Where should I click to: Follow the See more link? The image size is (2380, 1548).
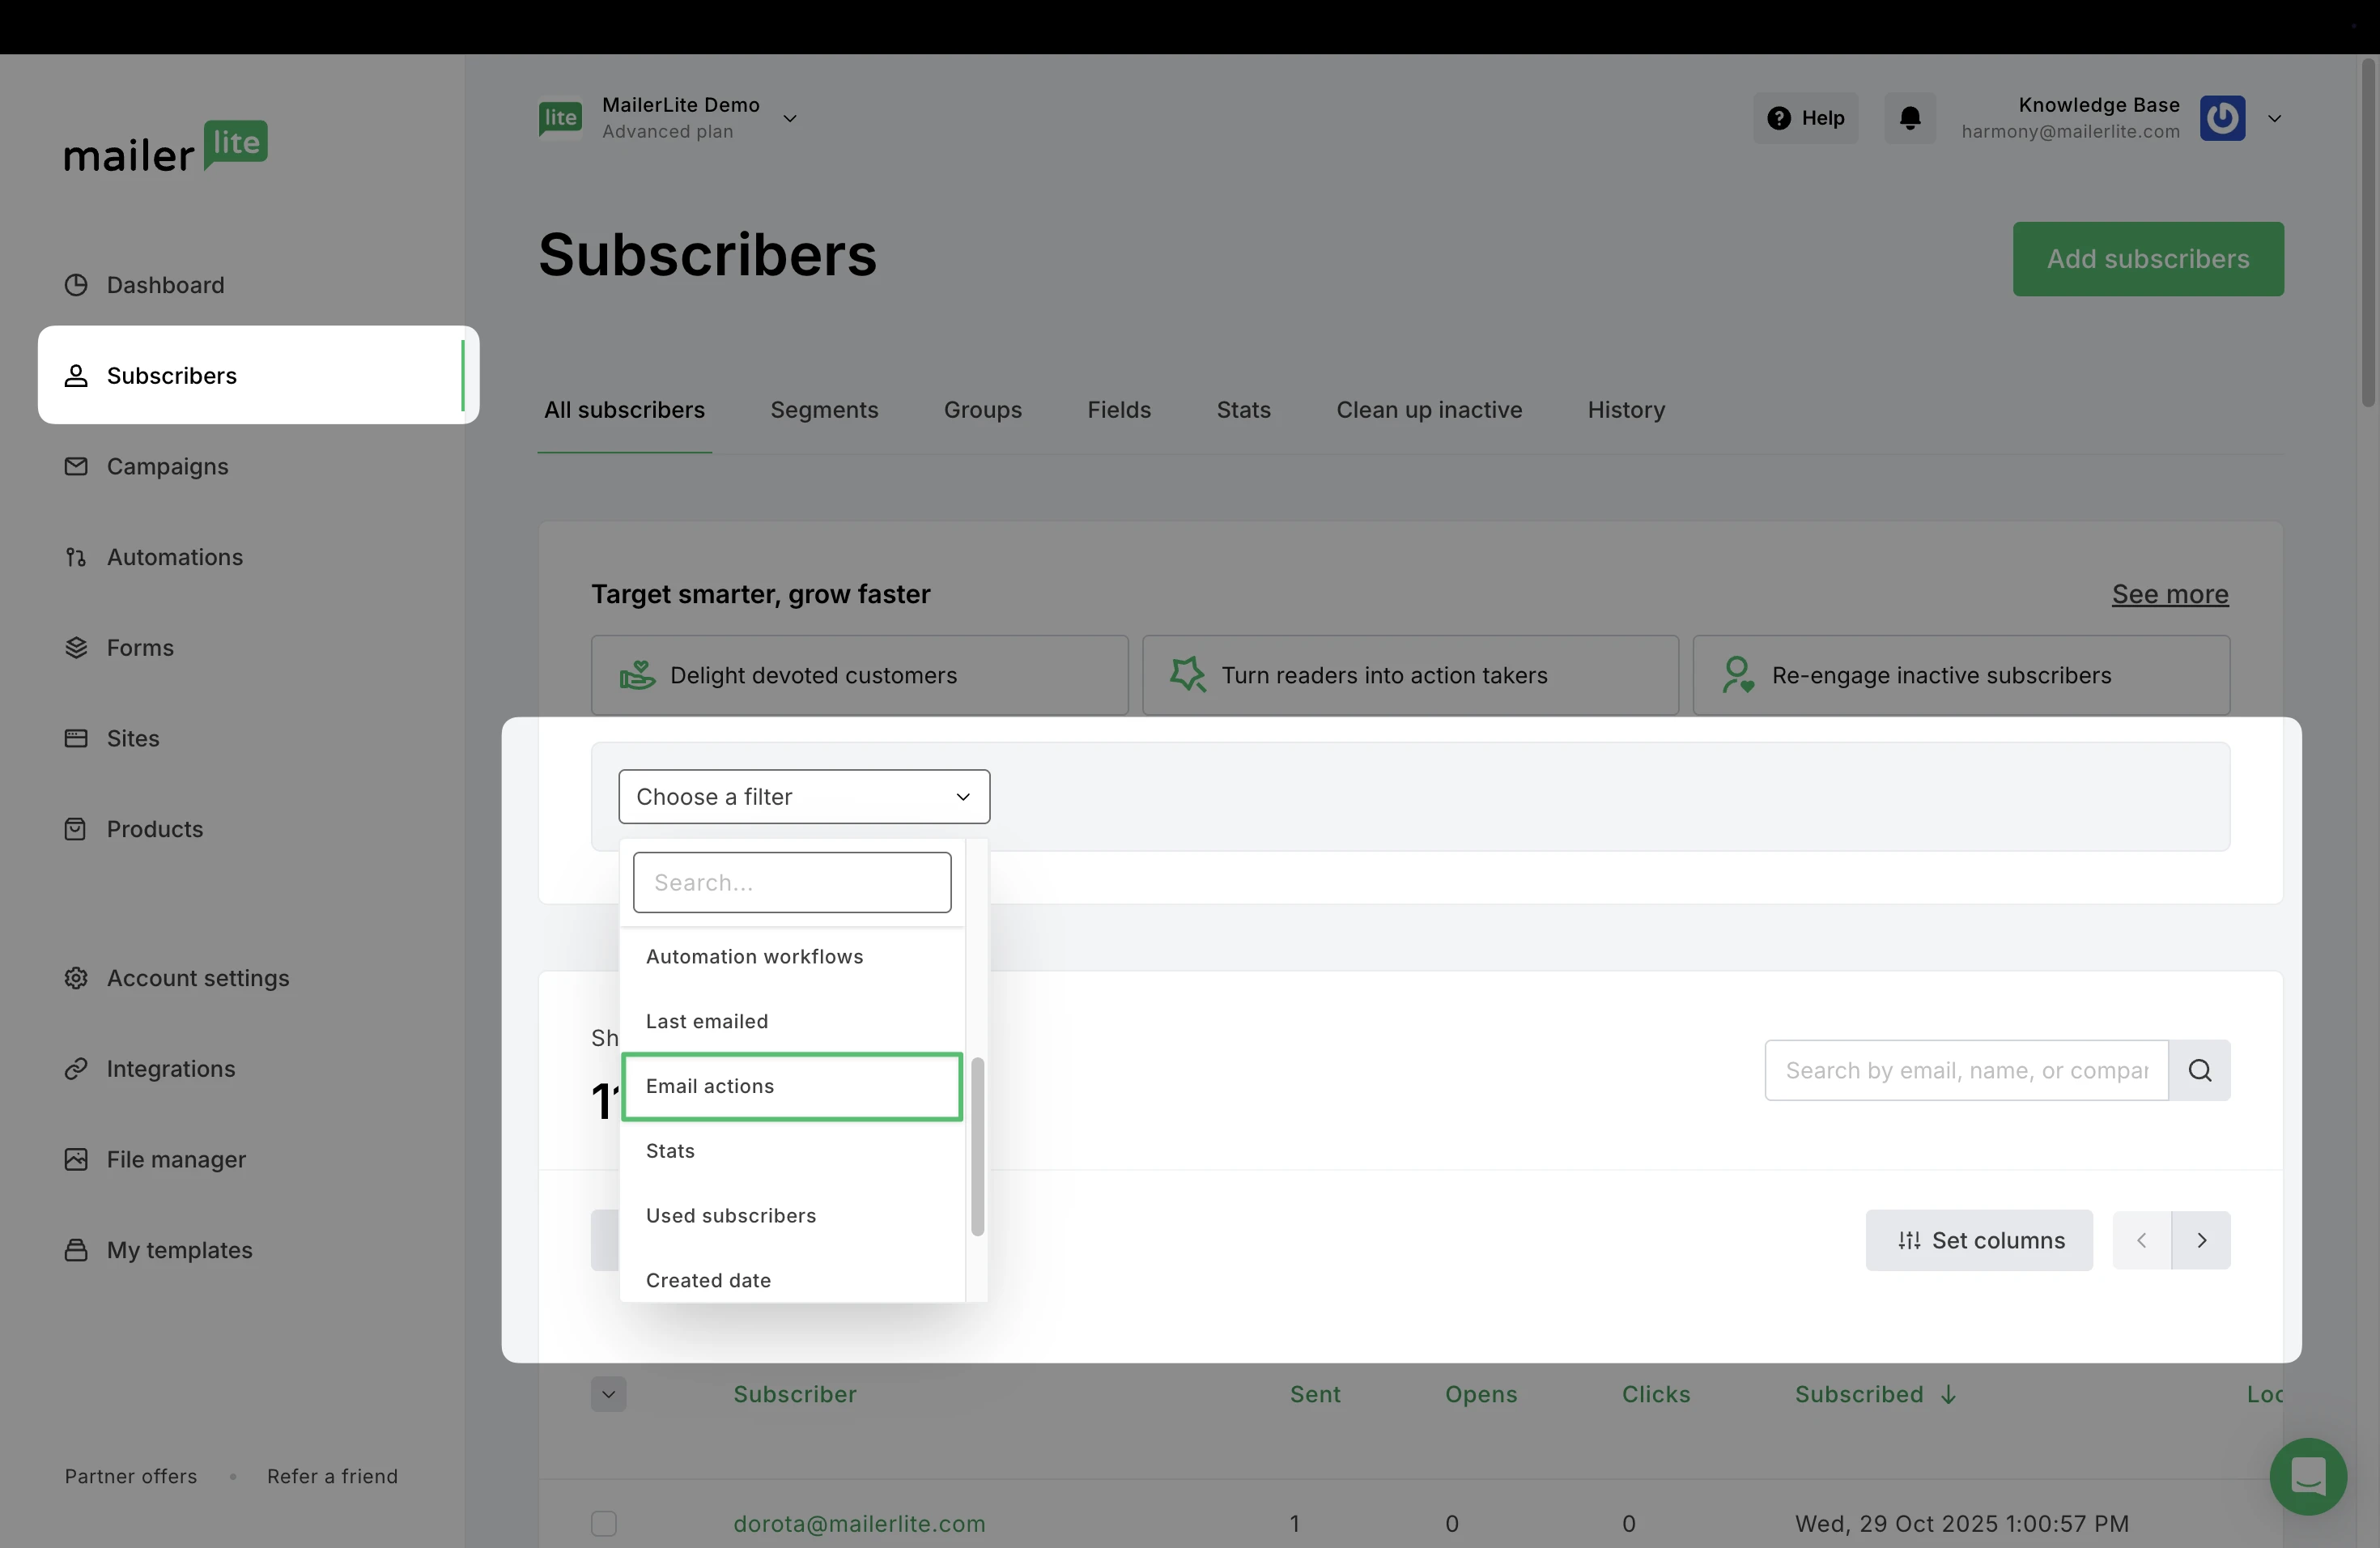(x=2169, y=594)
